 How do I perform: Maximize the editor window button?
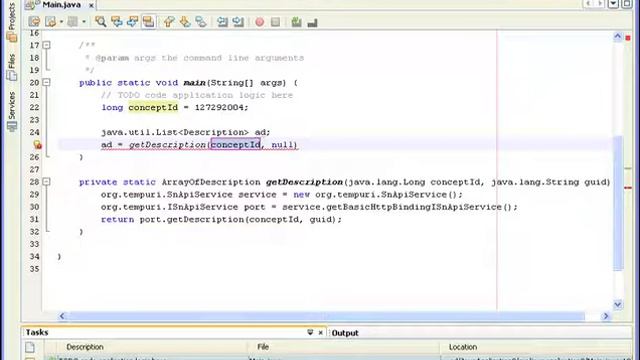tap(627, 4)
